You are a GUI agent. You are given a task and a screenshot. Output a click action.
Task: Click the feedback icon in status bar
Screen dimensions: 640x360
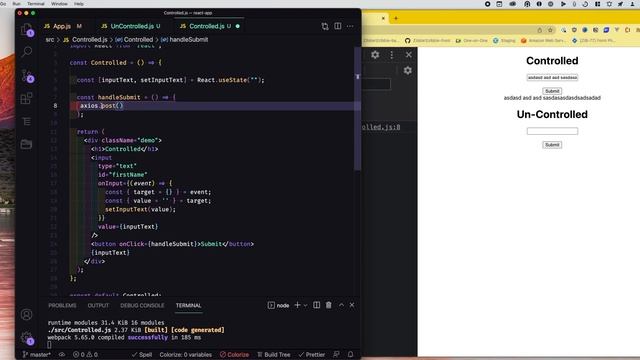[x=336, y=354]
